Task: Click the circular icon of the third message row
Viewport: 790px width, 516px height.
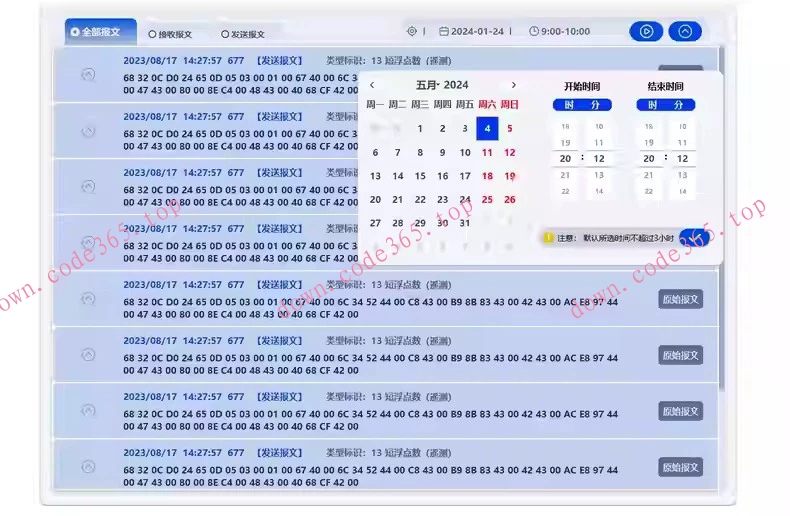Action: click(x=88, y=187)
